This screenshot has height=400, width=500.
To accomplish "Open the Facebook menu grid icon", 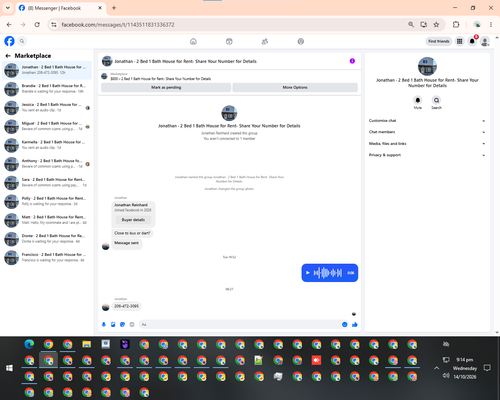I will tap(459, 41).
